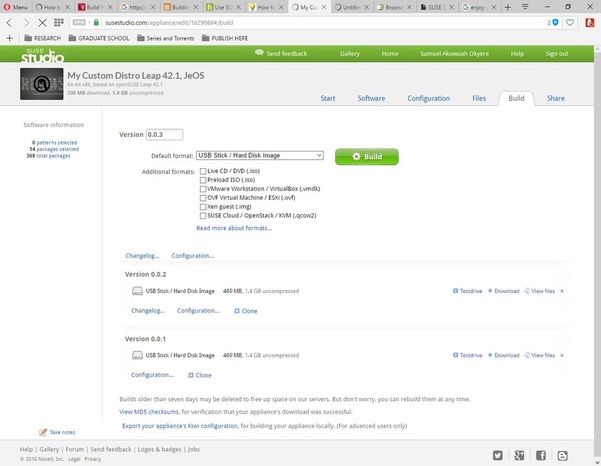The image size is (601, 466).
Task: Click the heart bookmark icon in address bar
Action: click(570, 23)
